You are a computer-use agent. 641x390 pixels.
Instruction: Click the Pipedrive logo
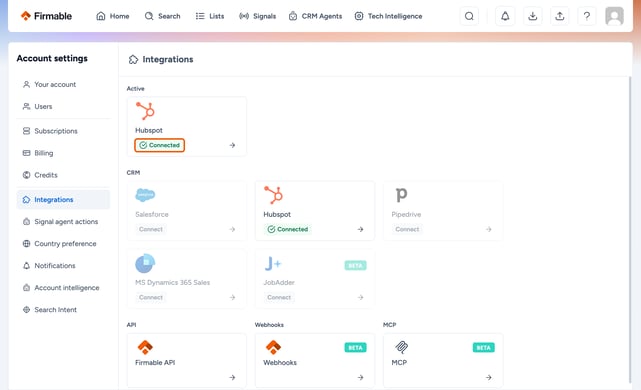click(x=401, y=195)
